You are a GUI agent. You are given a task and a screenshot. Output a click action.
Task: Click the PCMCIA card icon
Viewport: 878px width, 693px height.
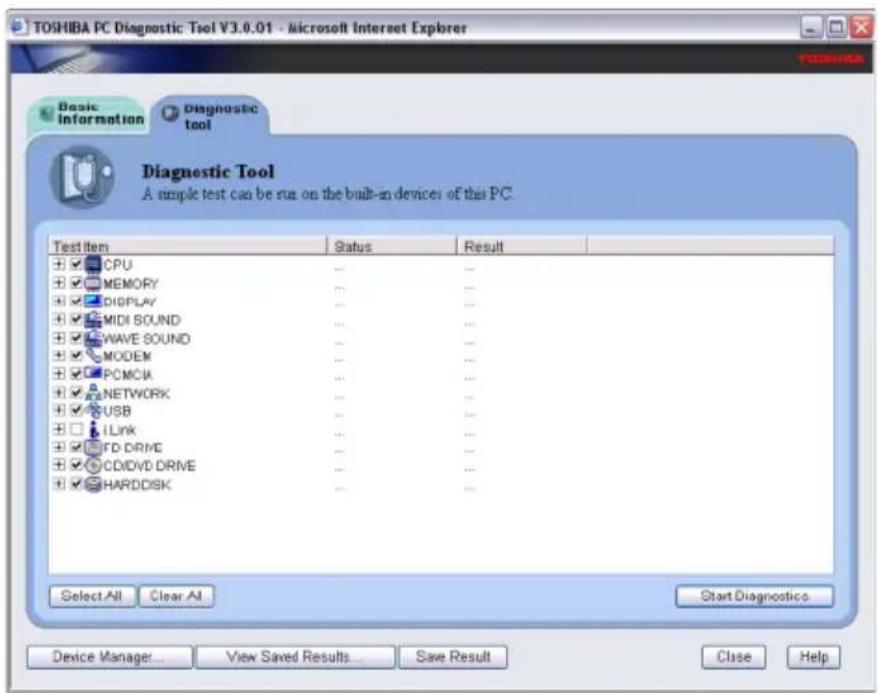pos(93,374)
